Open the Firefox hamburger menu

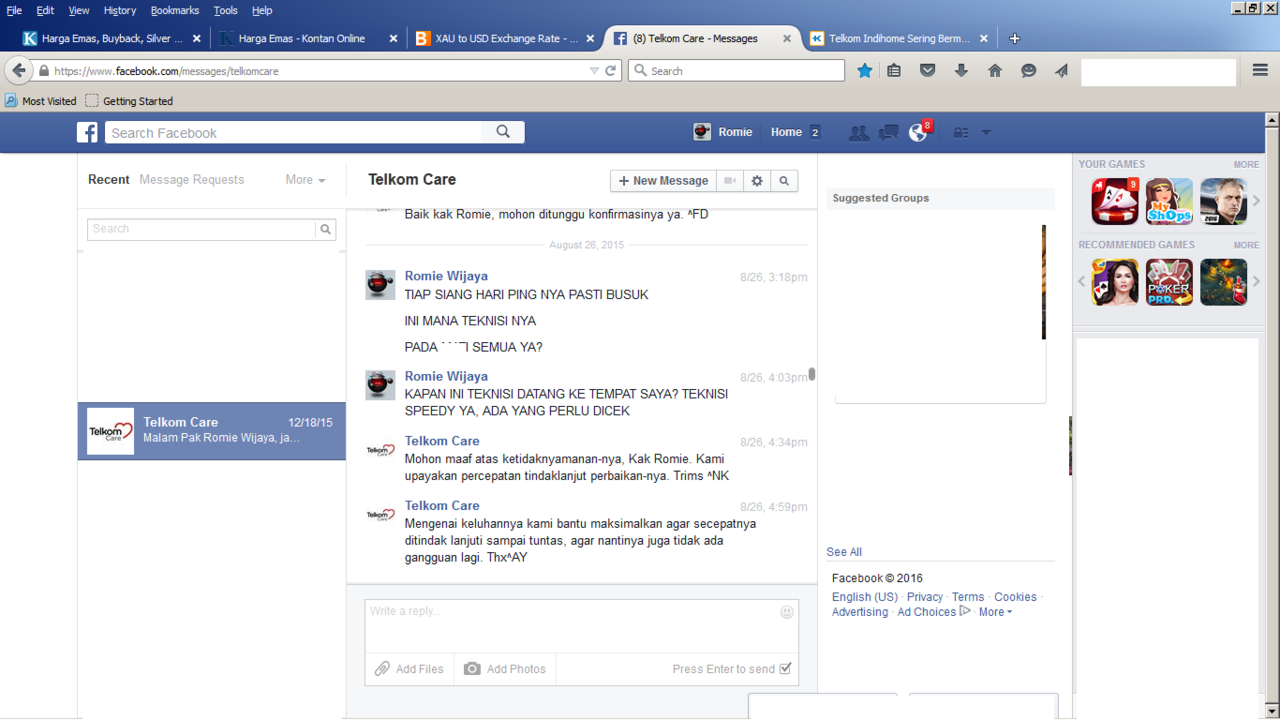tap(1260, 70)
